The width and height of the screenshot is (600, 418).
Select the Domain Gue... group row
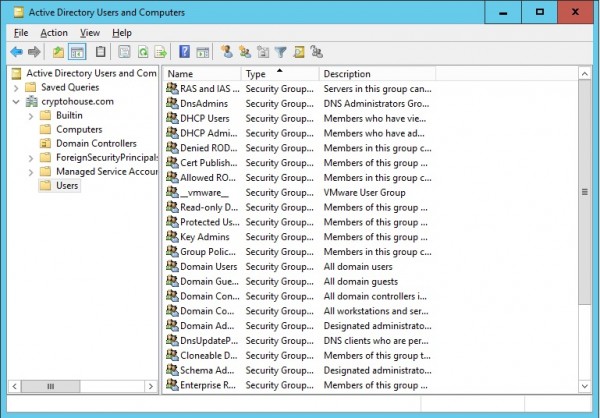click(x=300, y=281)
